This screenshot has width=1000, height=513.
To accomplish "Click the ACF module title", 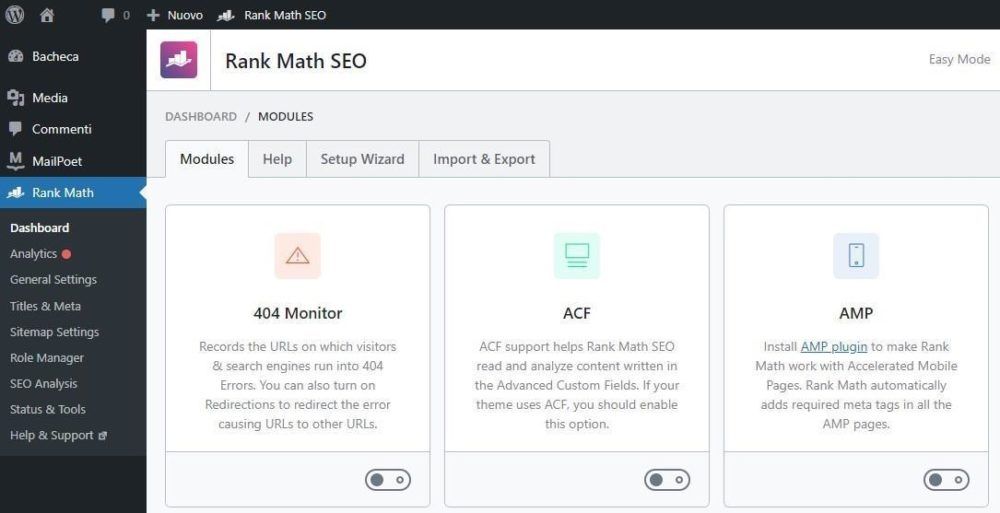I will (577, 313).
